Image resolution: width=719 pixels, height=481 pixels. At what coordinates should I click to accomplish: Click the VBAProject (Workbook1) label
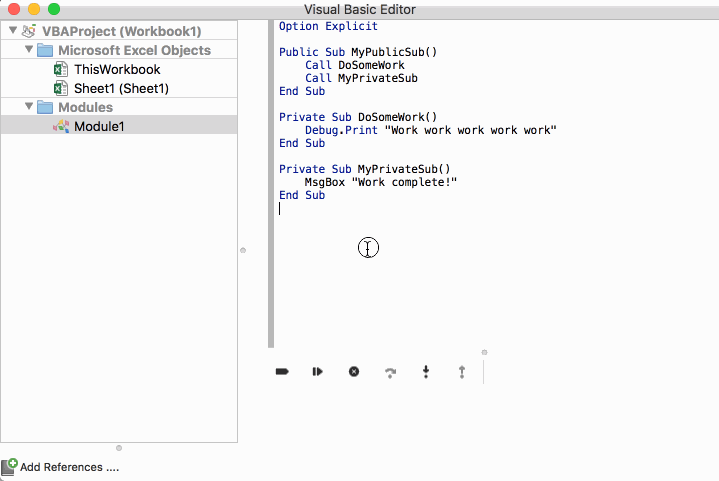pos(122,31)
